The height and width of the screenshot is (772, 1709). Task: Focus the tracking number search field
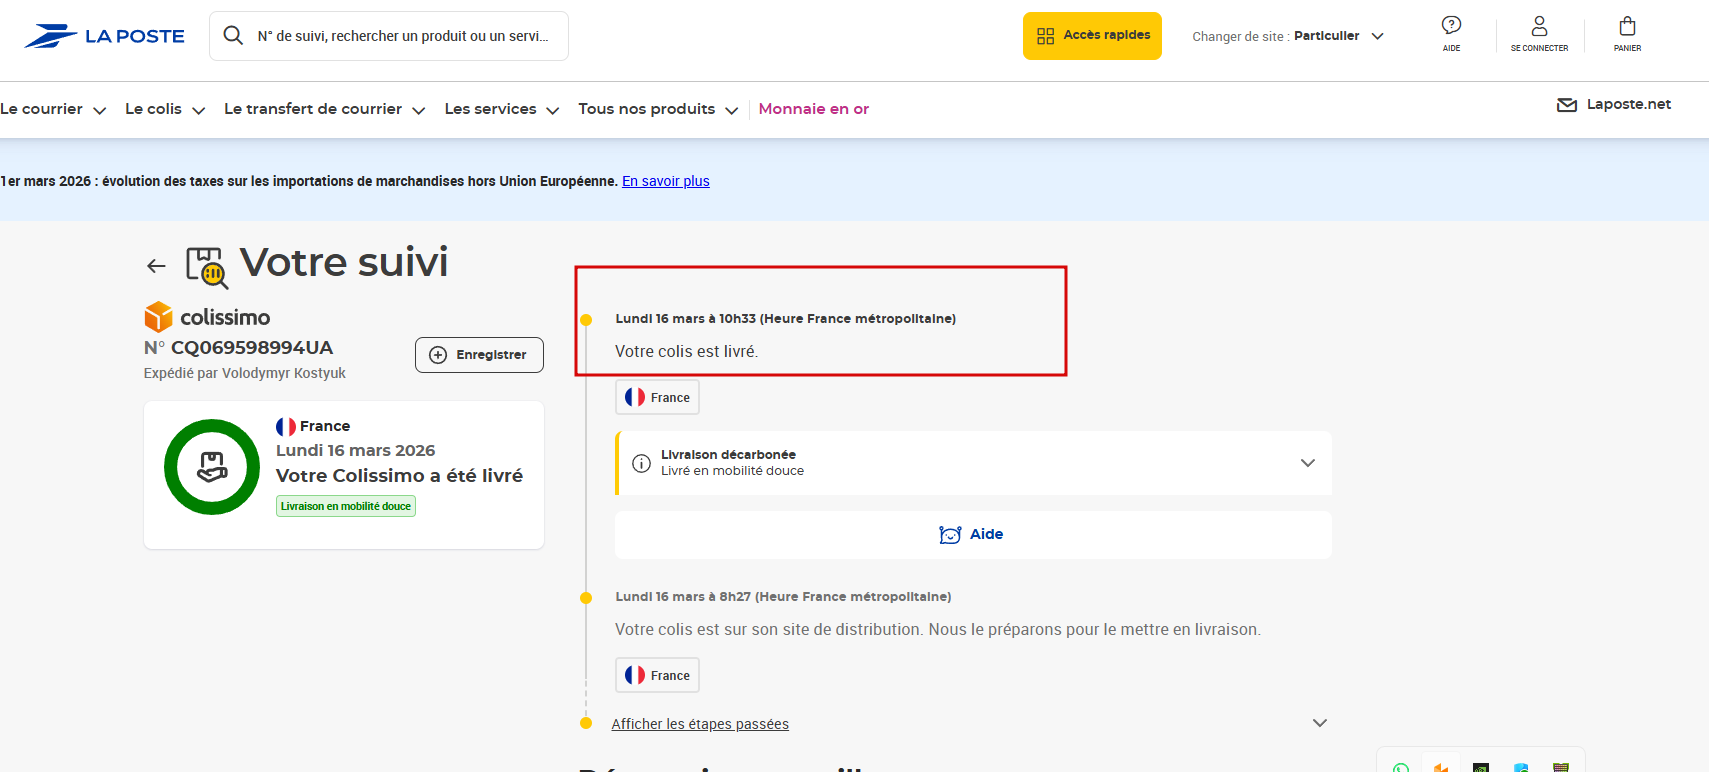point(389,36)
